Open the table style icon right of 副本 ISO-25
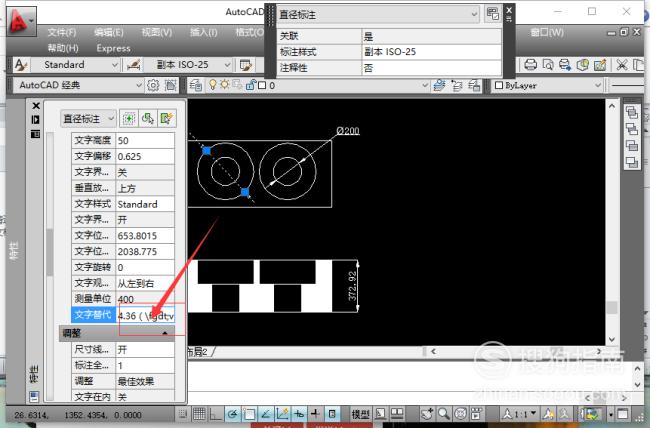 245,65
